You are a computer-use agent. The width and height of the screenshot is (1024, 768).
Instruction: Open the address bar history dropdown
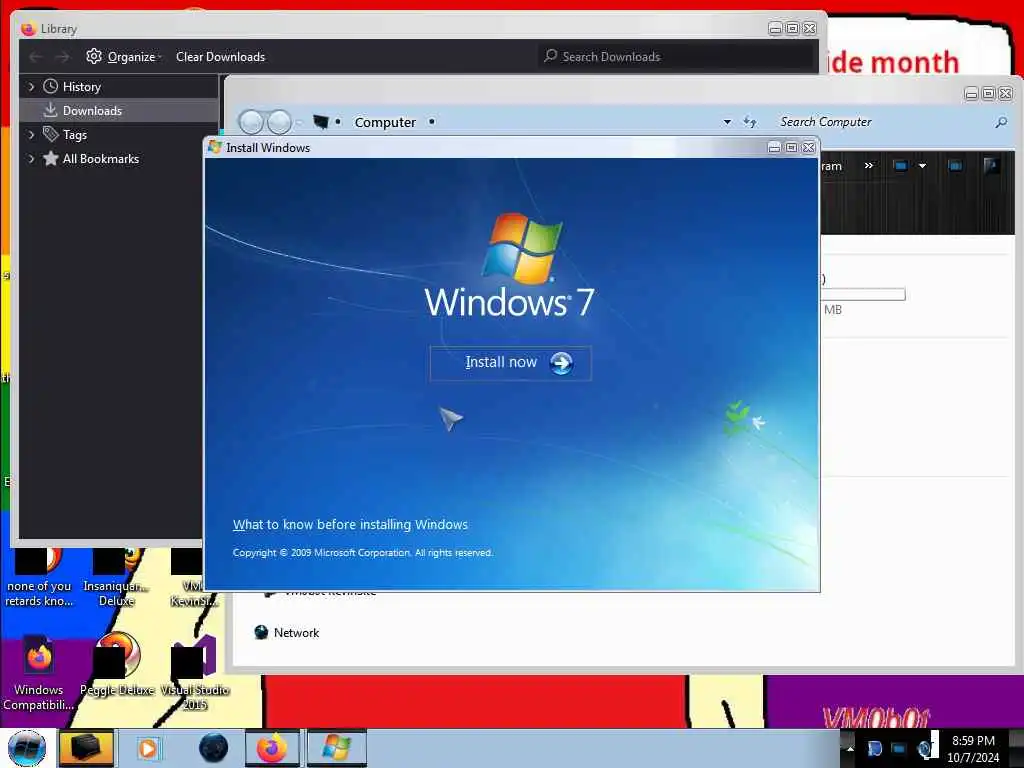728,122
